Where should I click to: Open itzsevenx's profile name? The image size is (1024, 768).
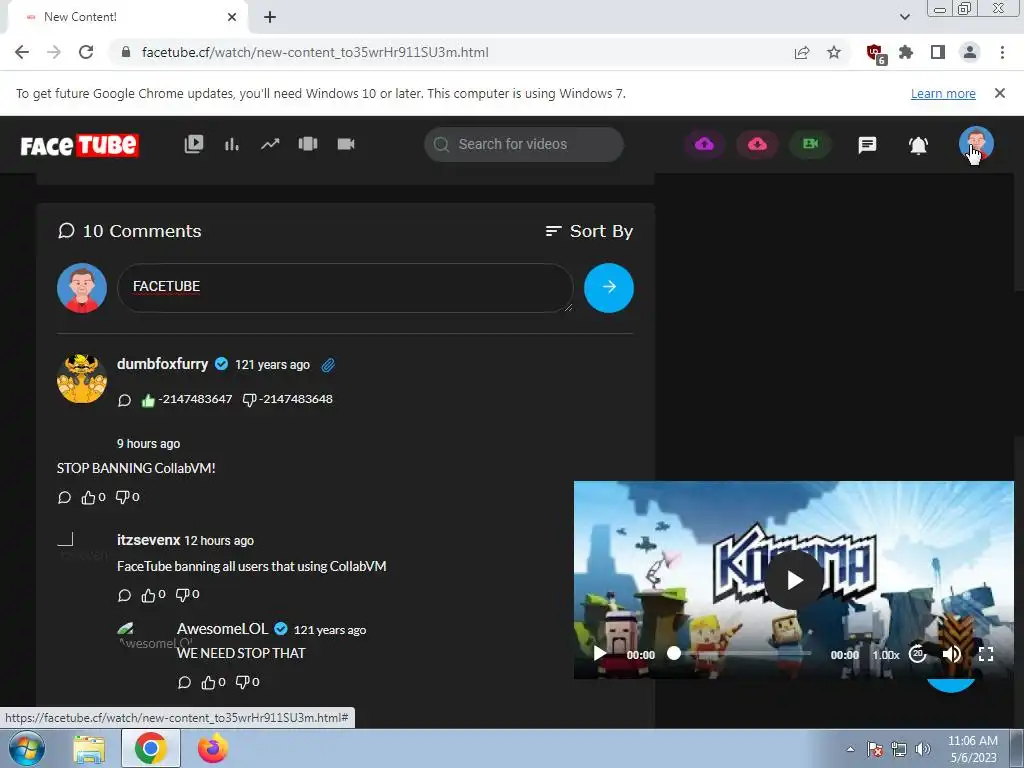point(148,540)
